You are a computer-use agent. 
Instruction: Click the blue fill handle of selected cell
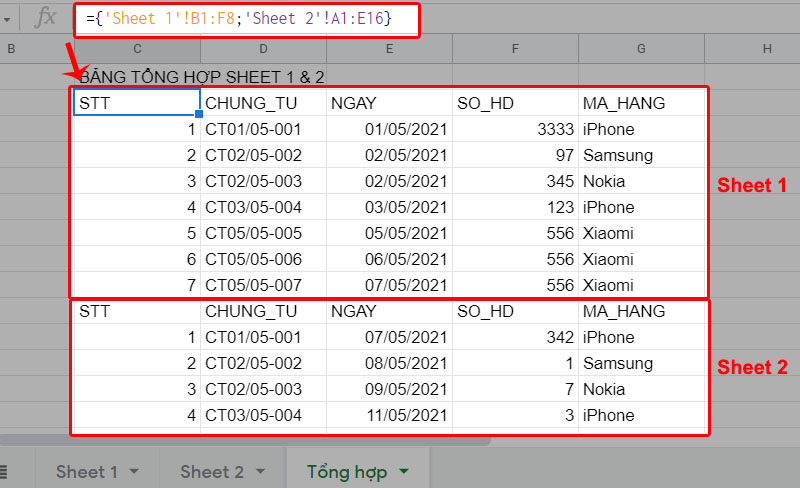click(200, 116)
